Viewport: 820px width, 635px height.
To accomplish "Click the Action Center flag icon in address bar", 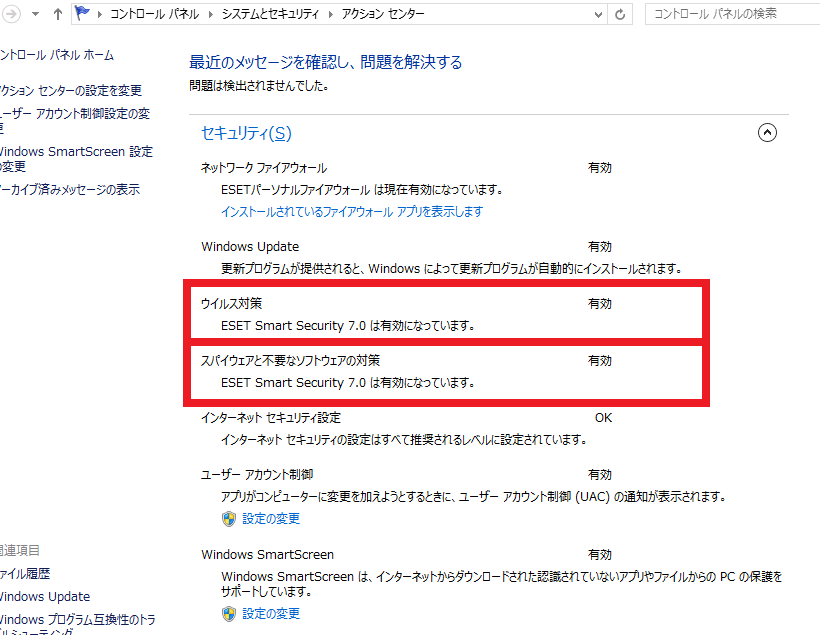I will pyautogui.click(x=83, y=15).
